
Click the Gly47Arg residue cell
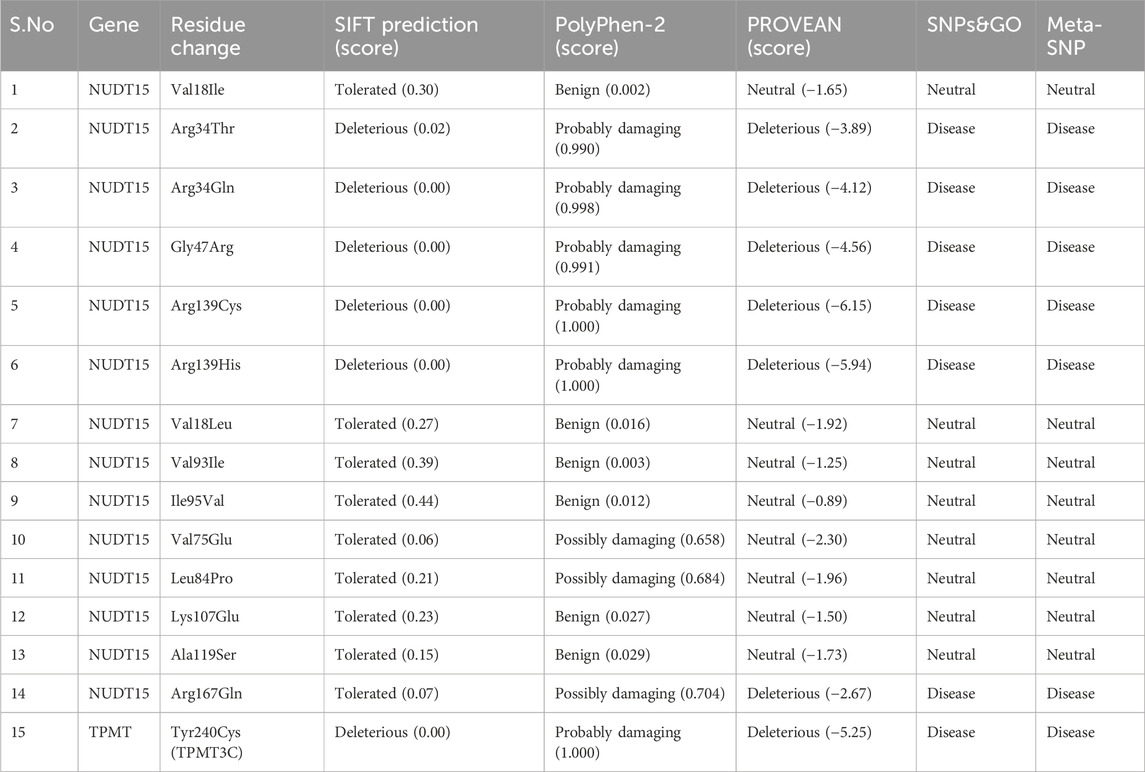click(205, 247)
